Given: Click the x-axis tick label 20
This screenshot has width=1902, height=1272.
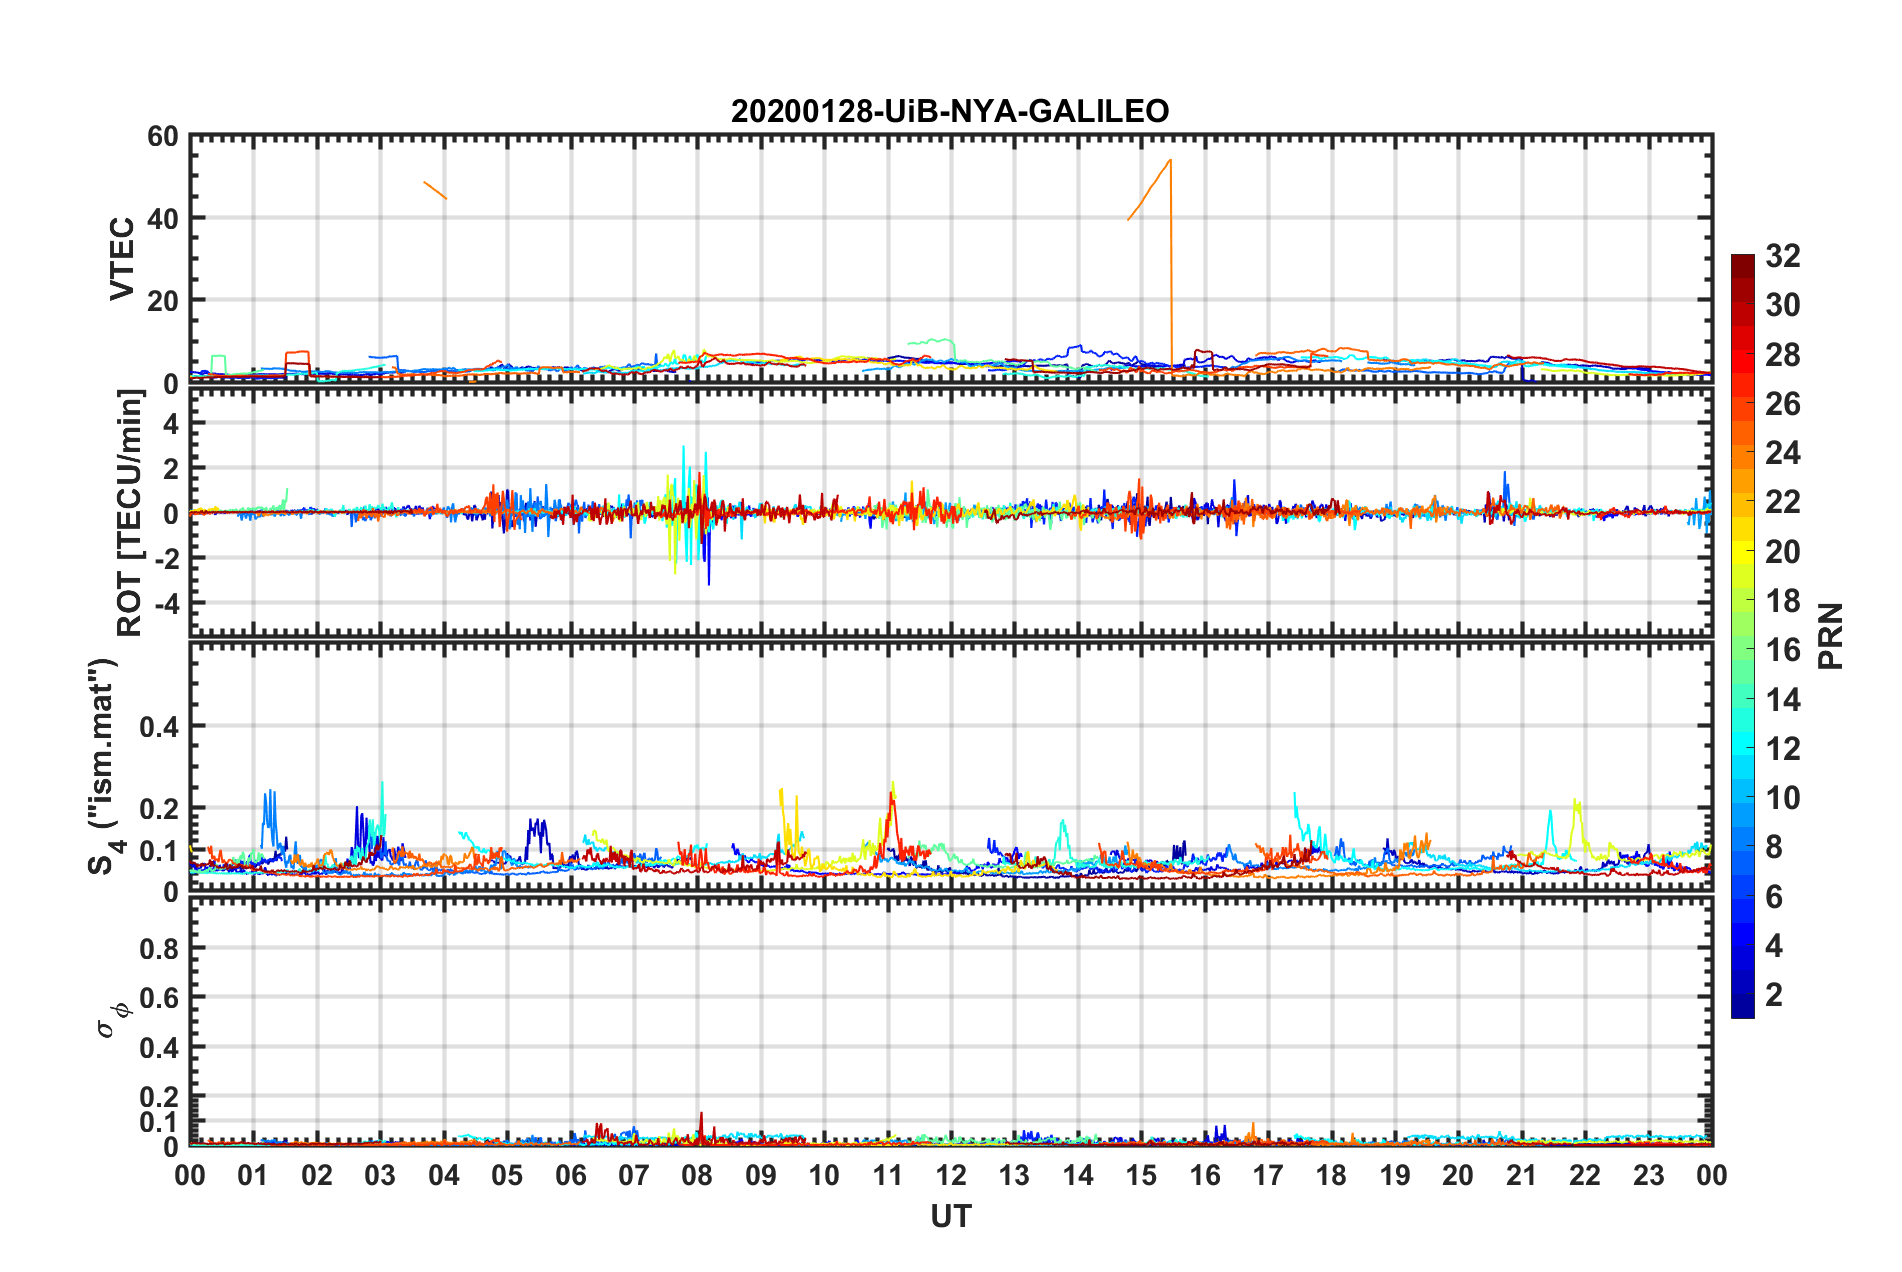Looking at the screenshot, I should [1458, 1175].
